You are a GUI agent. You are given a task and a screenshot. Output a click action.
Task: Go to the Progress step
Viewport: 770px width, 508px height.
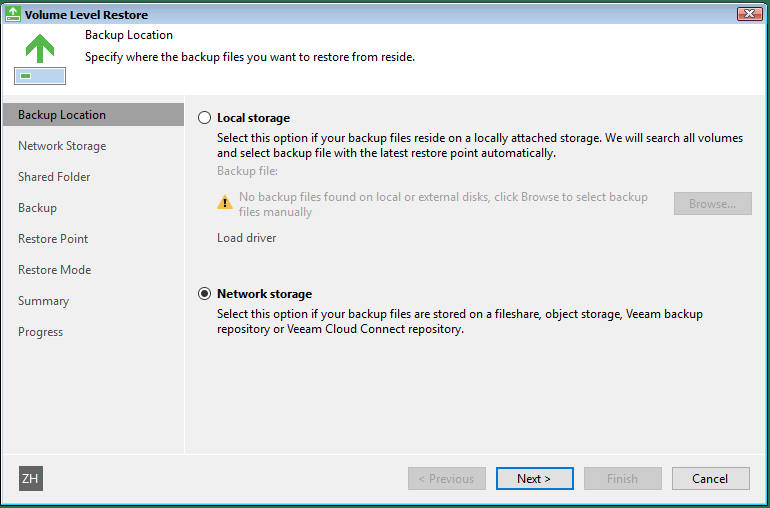click(40, 332)
